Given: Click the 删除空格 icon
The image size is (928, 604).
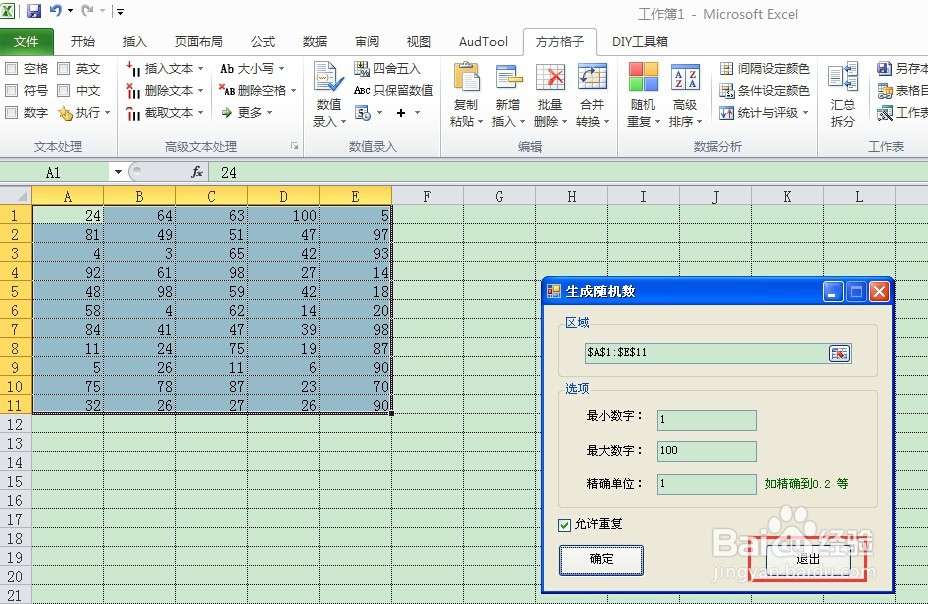Looking at the screenshot, I should 227,91.
